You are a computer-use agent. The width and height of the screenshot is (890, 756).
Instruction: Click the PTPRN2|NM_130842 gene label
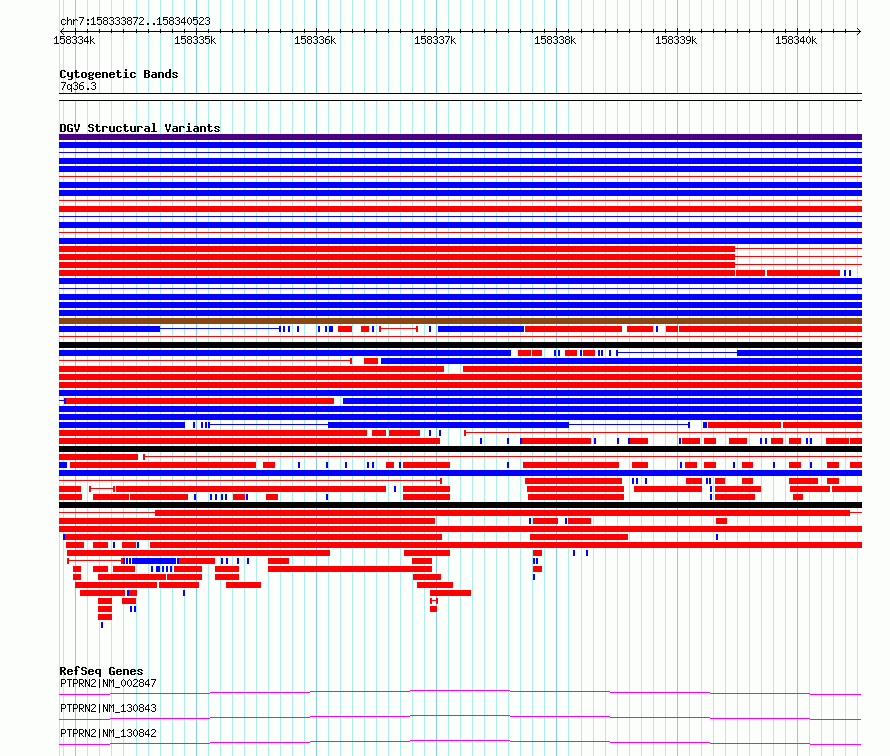pyautogui.click(x=108, y=733)
